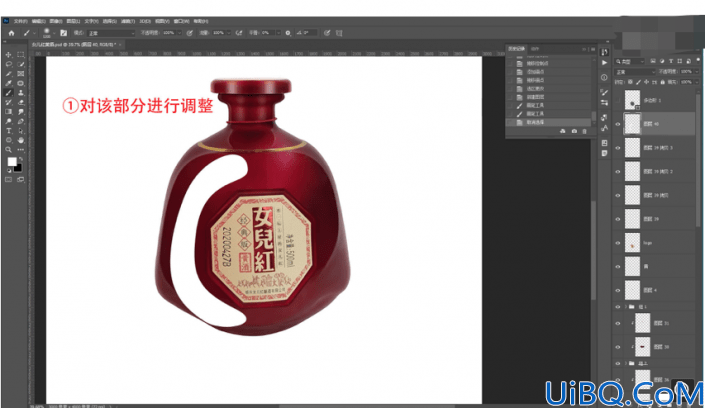Enable pressure for opacity icon

(x=190, y=33)
